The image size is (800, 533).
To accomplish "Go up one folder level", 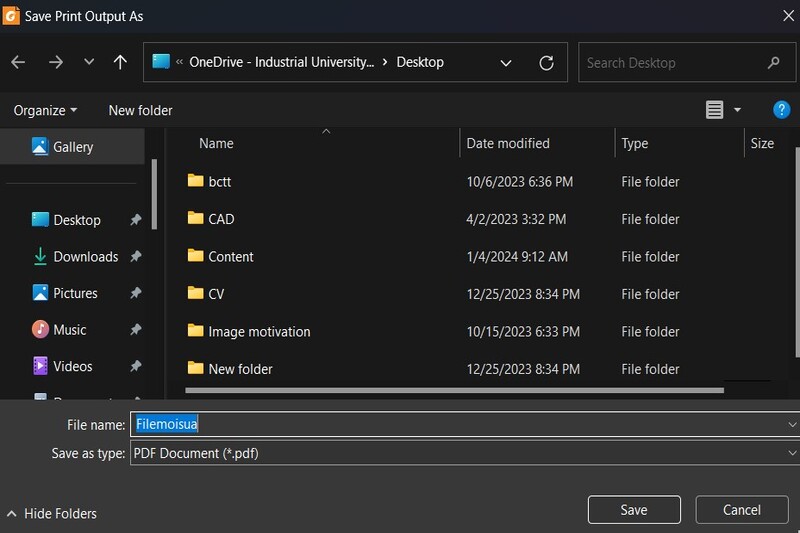I will pos(120,62).
